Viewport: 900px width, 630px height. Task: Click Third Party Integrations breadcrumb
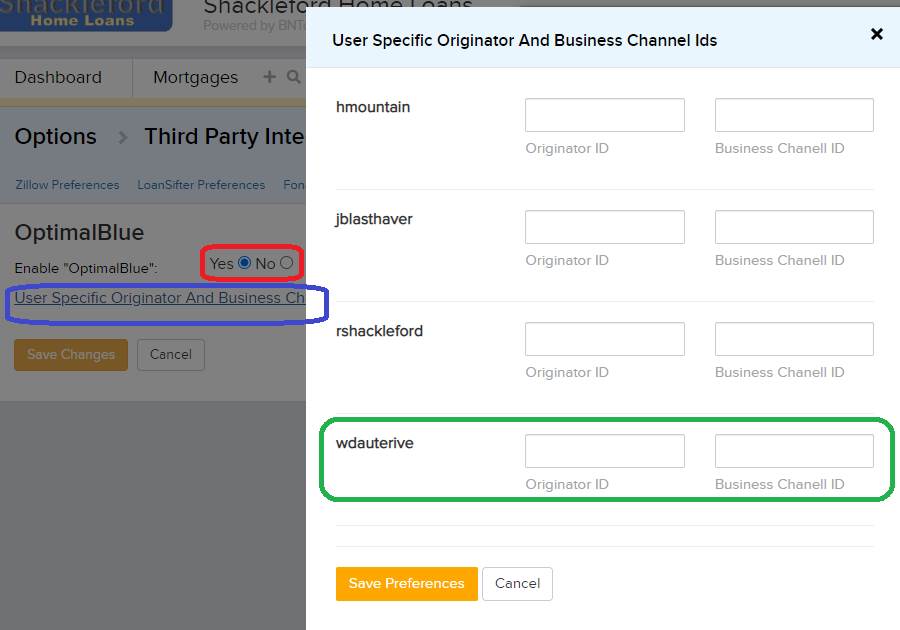click(224, 137)
